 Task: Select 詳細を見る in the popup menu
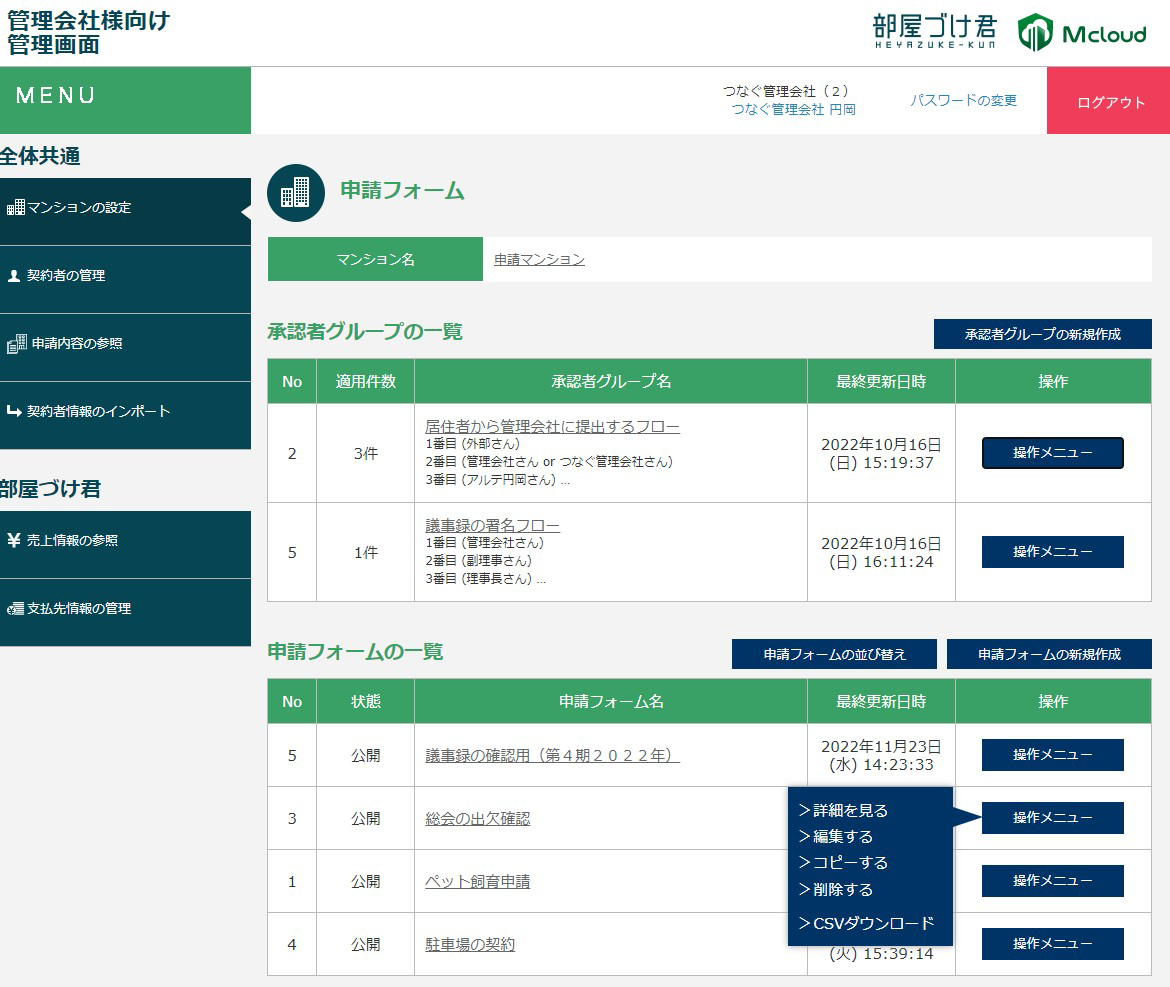tap(843, 811)
